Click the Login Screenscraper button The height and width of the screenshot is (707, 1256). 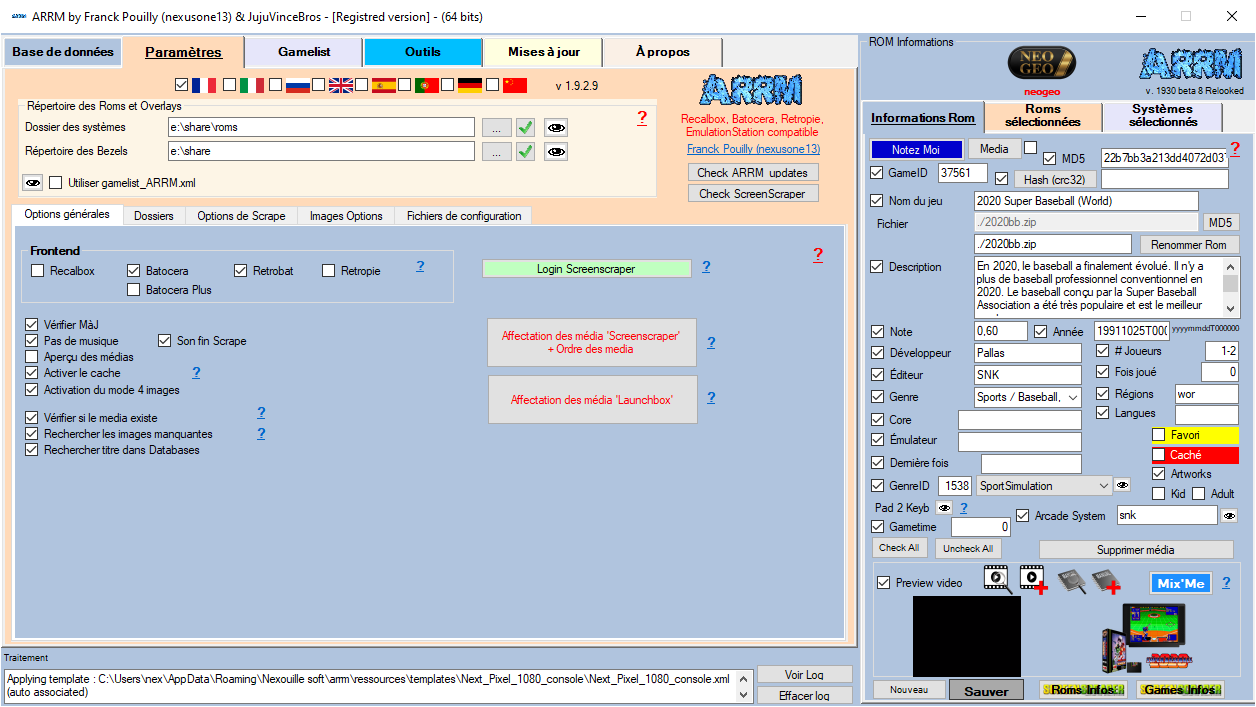(586, 269)
